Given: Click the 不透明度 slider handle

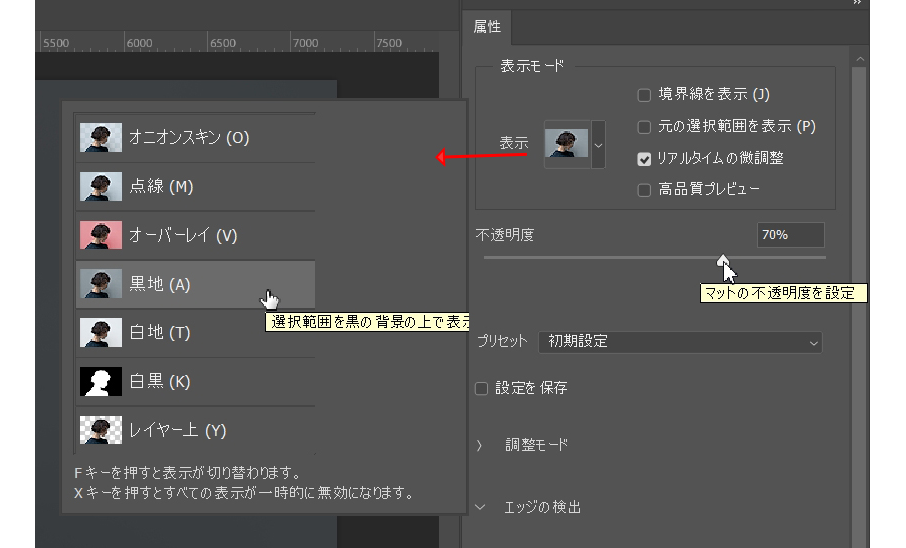Looking at the screenshot, I should pos(722,260).
